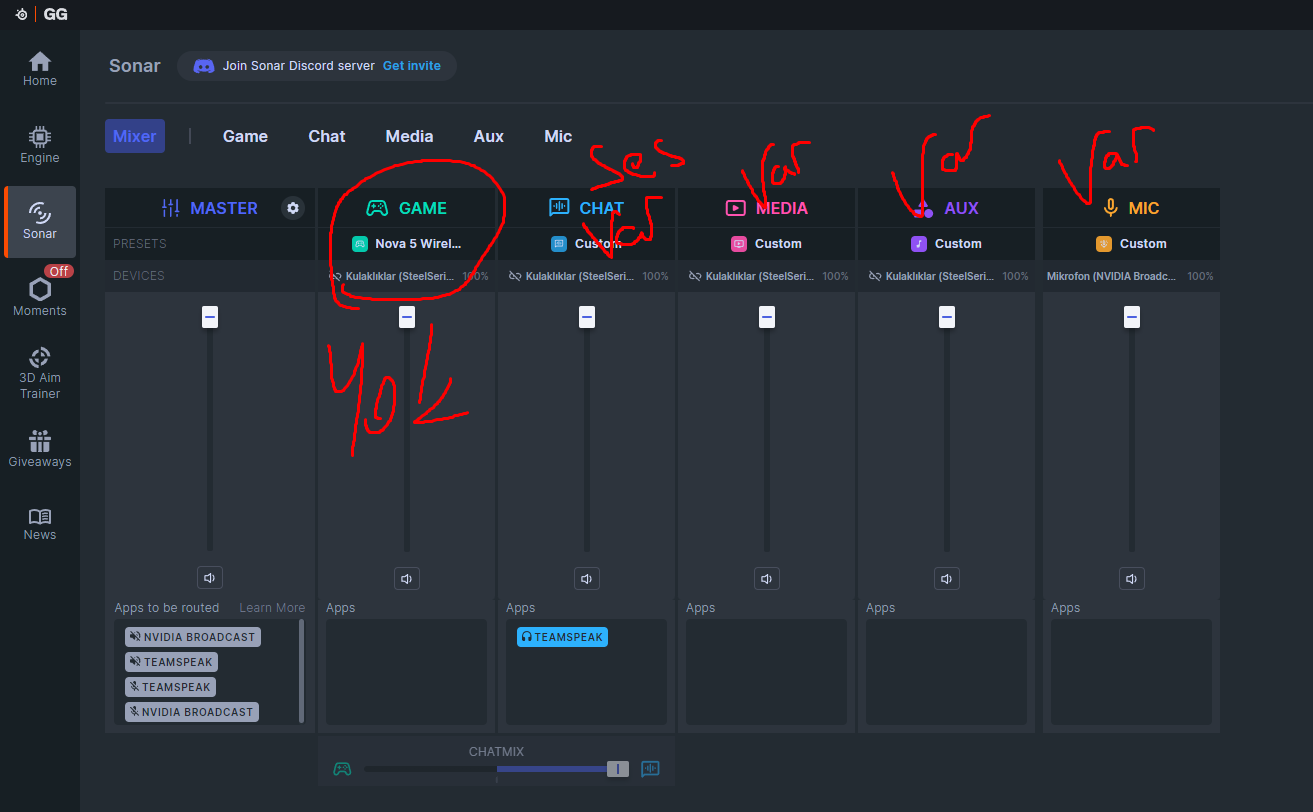Switch to the Game tab
The width and height of the screenshot is (1313, 812).
point(245,136)
